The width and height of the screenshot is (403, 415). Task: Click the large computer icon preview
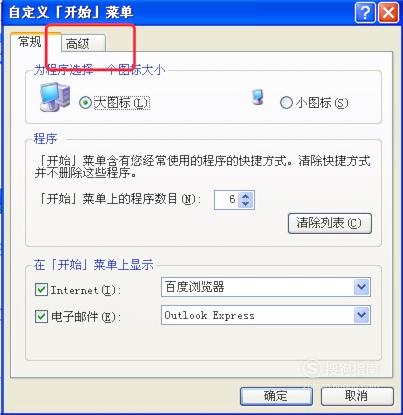coord(55,97)
